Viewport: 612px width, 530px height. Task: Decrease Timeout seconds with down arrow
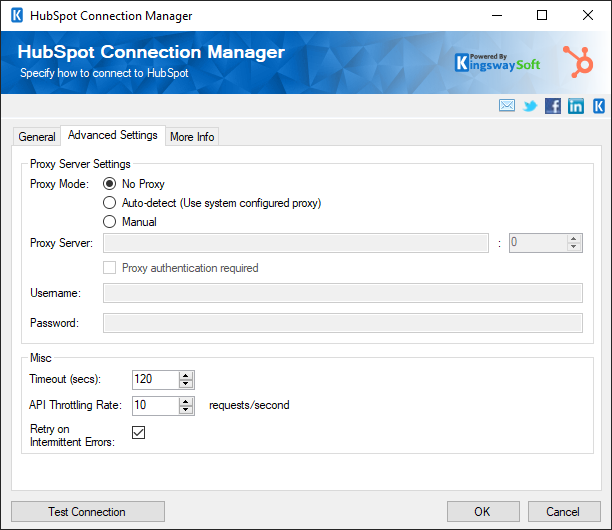coord(186,384)
